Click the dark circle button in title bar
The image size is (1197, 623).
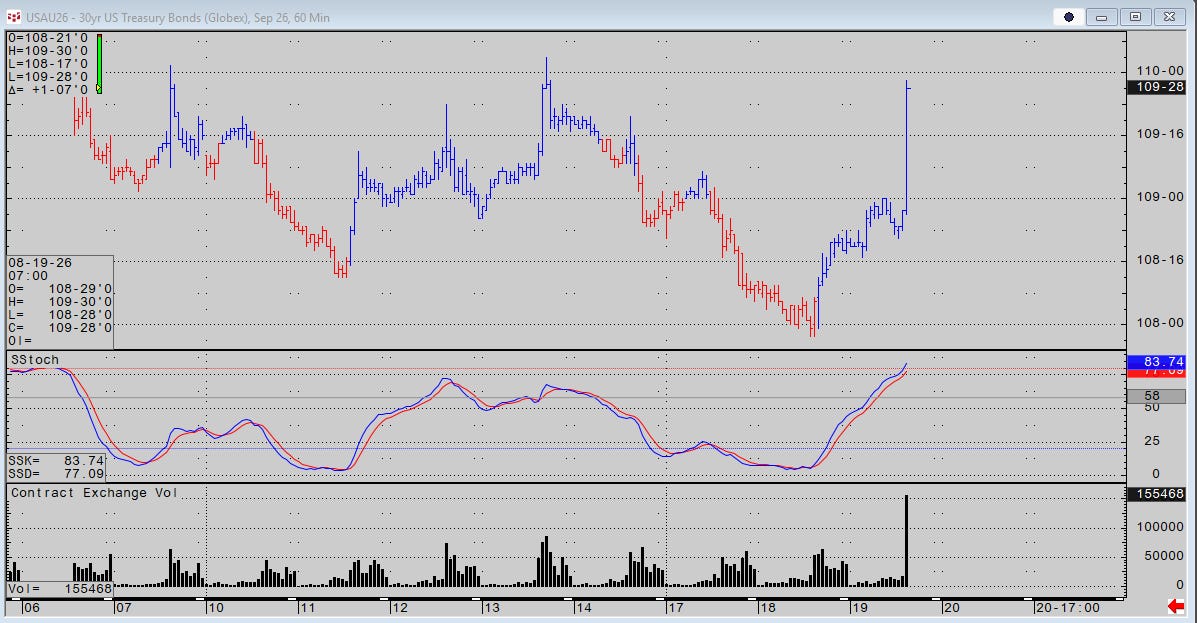click(1069, 17)
